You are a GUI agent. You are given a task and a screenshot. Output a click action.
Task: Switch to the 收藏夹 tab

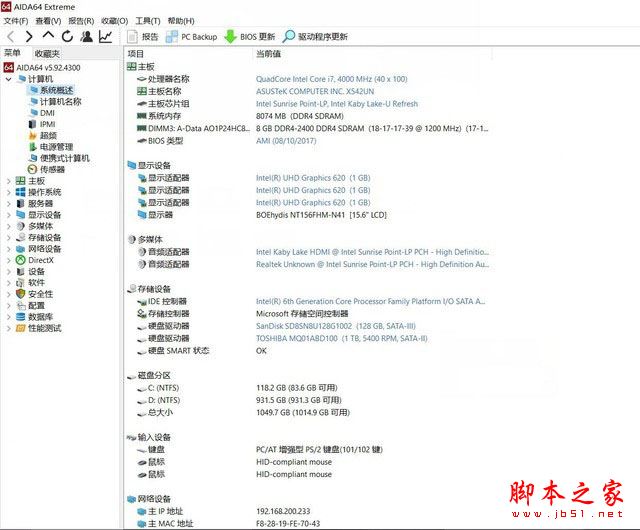coord(47,53)
